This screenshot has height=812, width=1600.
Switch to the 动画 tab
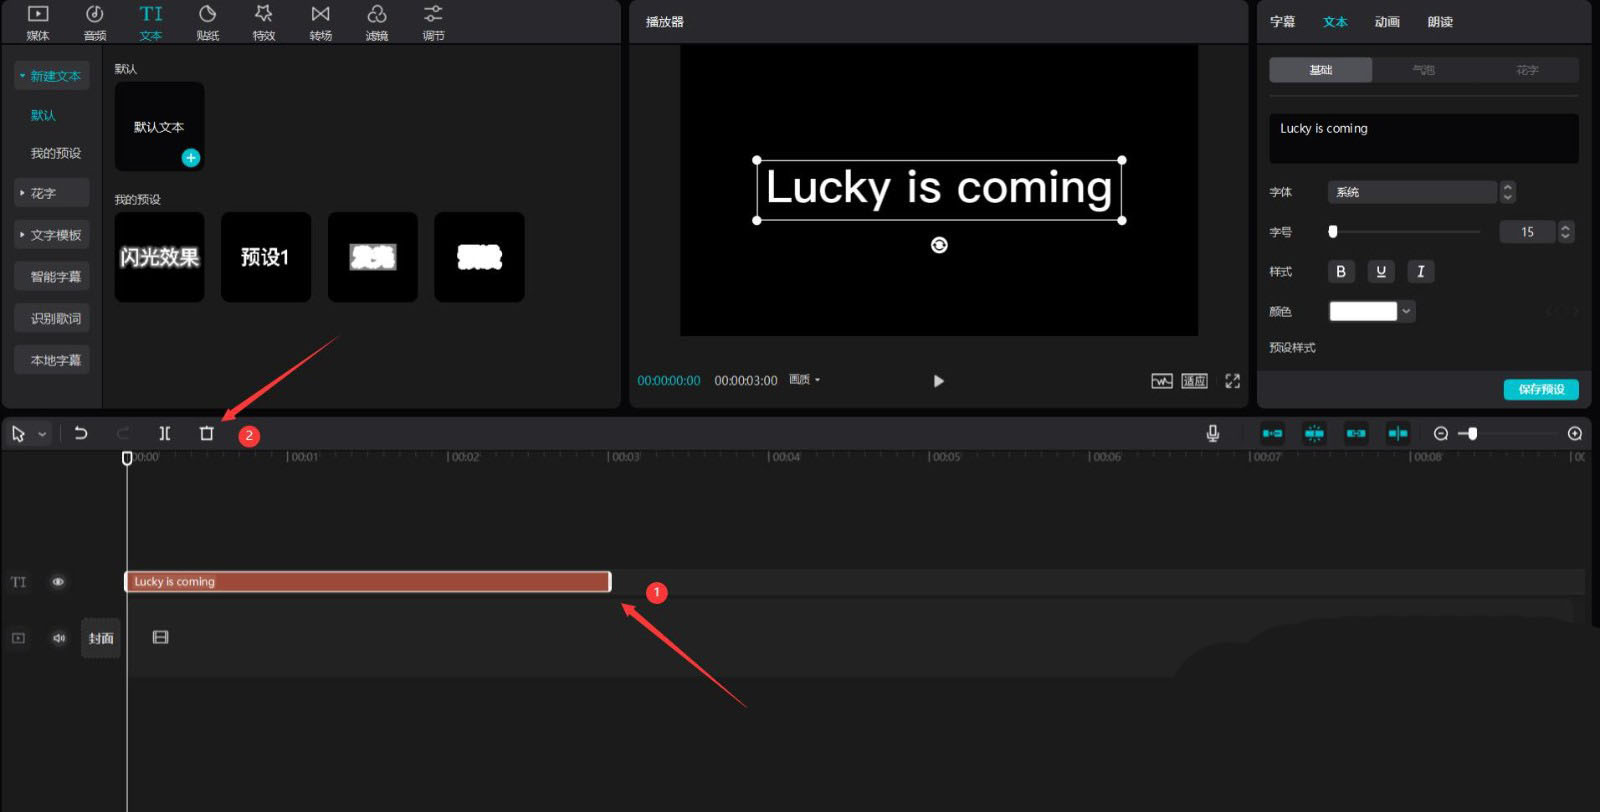[x=1386, y=22]
